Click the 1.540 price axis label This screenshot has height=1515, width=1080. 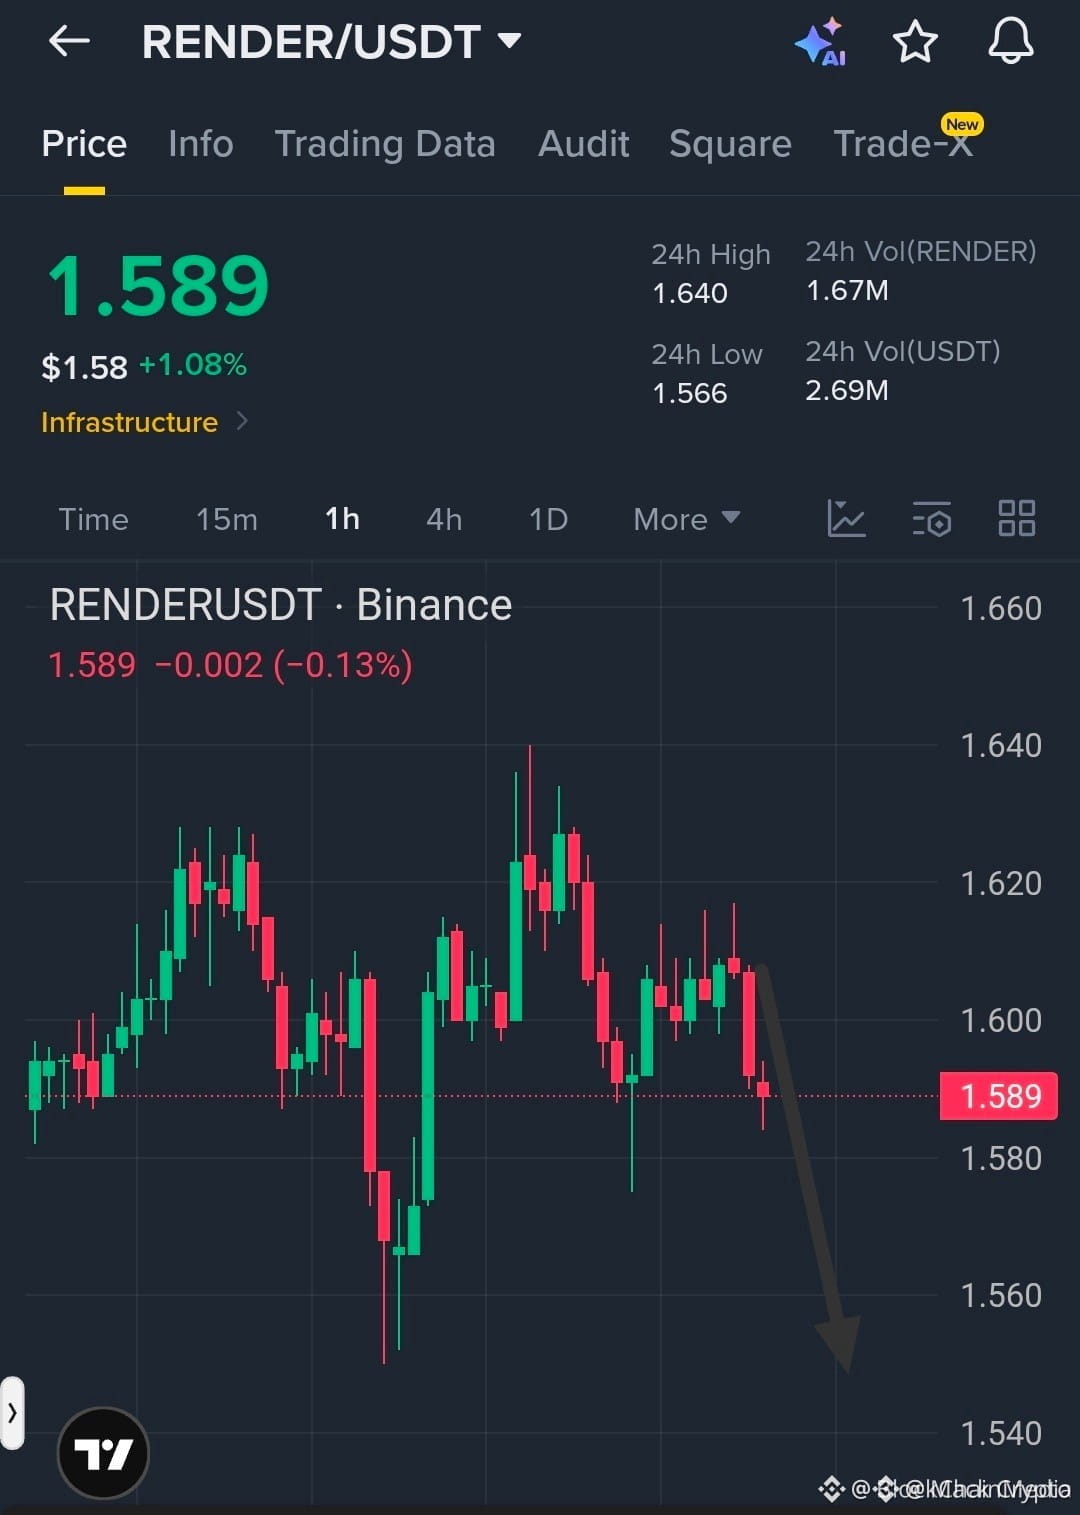click(1001, 1433)
